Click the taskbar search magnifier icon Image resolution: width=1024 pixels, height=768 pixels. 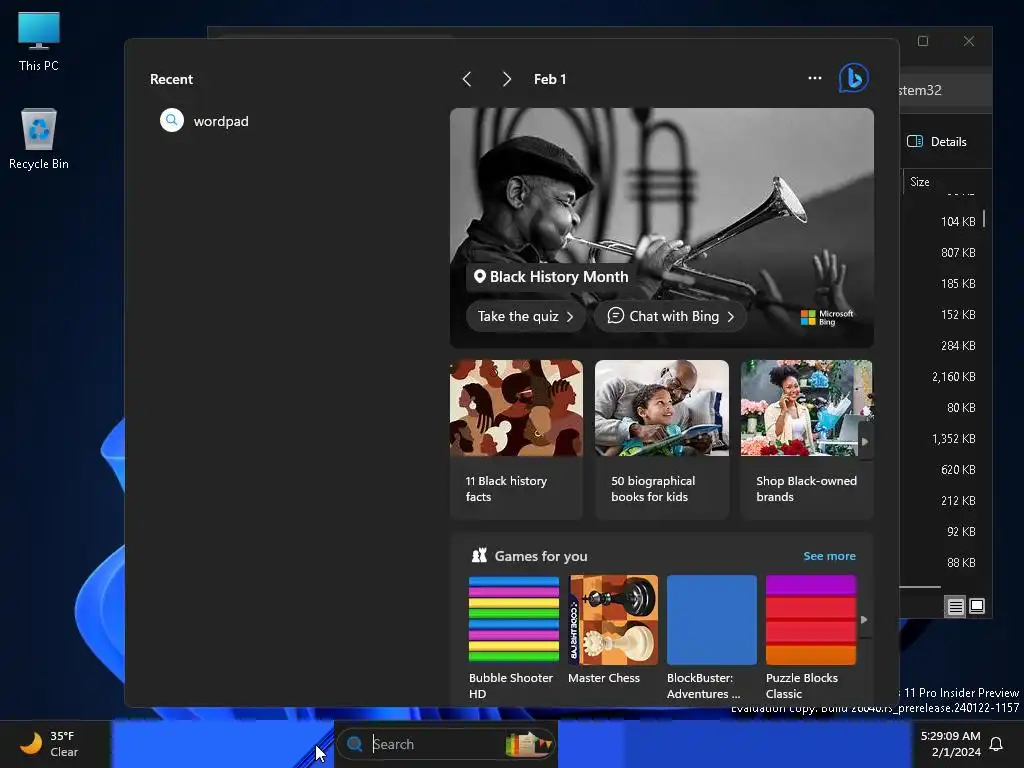pos(355,744)
